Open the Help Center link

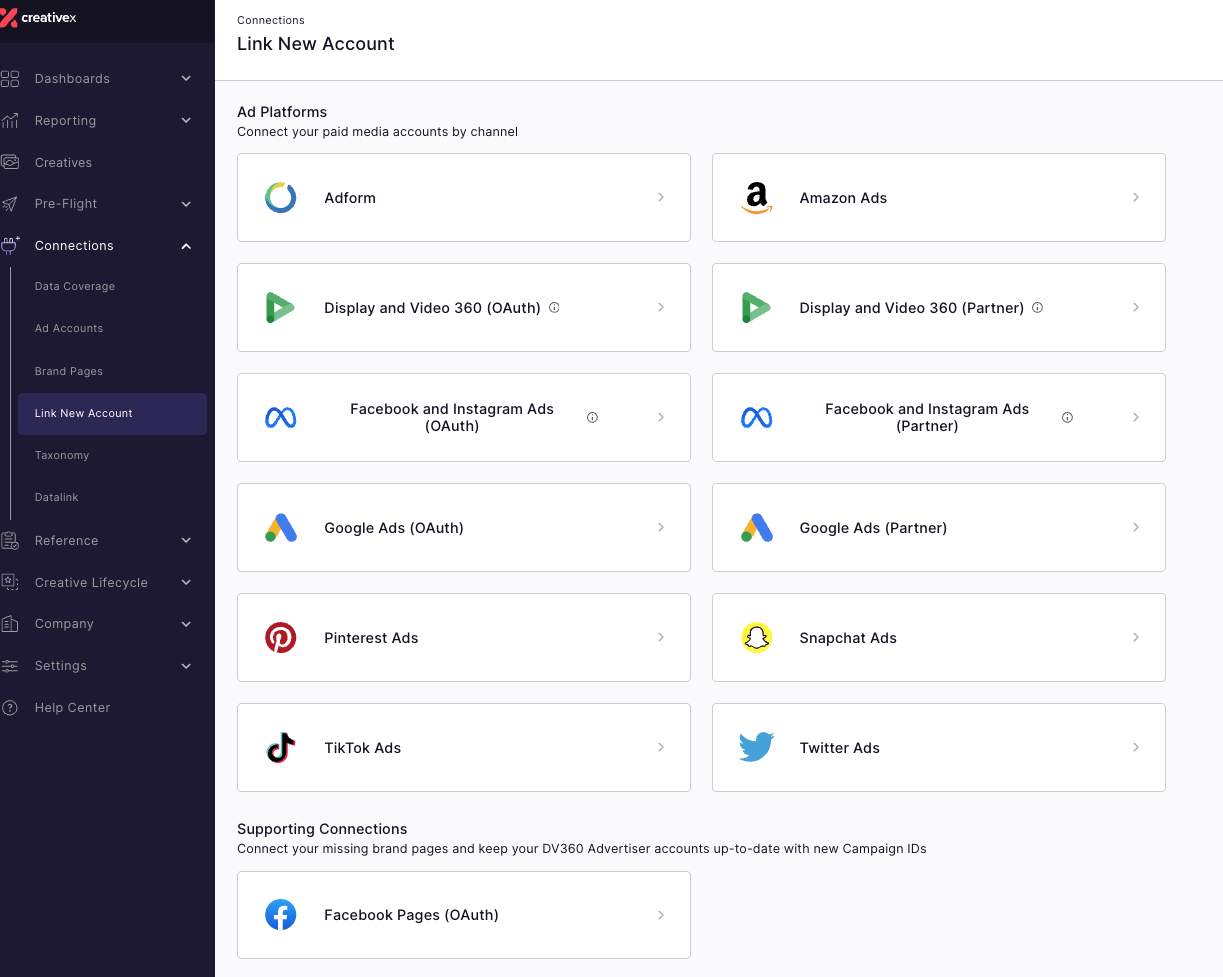coord(72,708)
